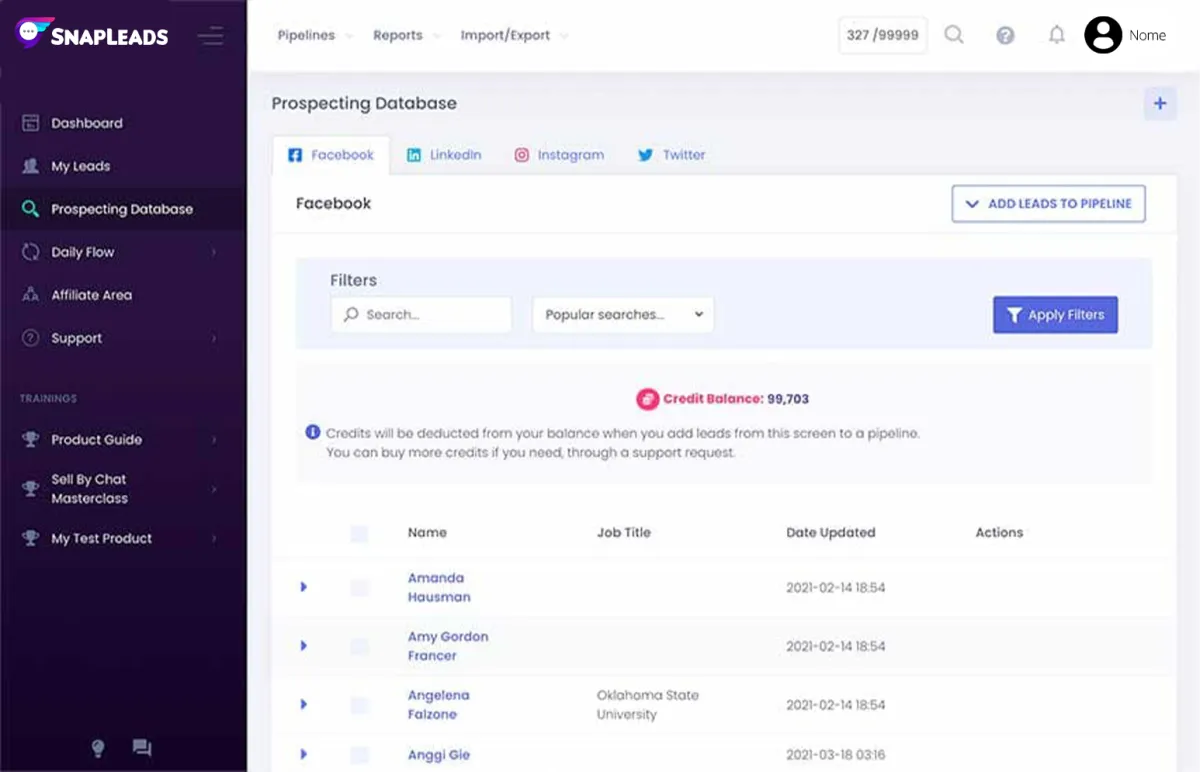Click the Apply Filters button
Screen dimensions: 1200x772
pos(1055,314)
